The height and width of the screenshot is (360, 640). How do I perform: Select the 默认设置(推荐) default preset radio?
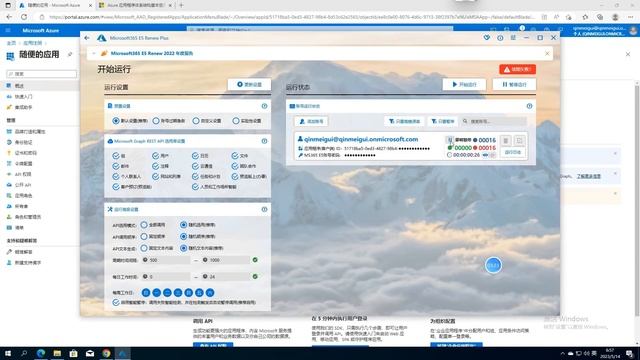coord(116,121)
